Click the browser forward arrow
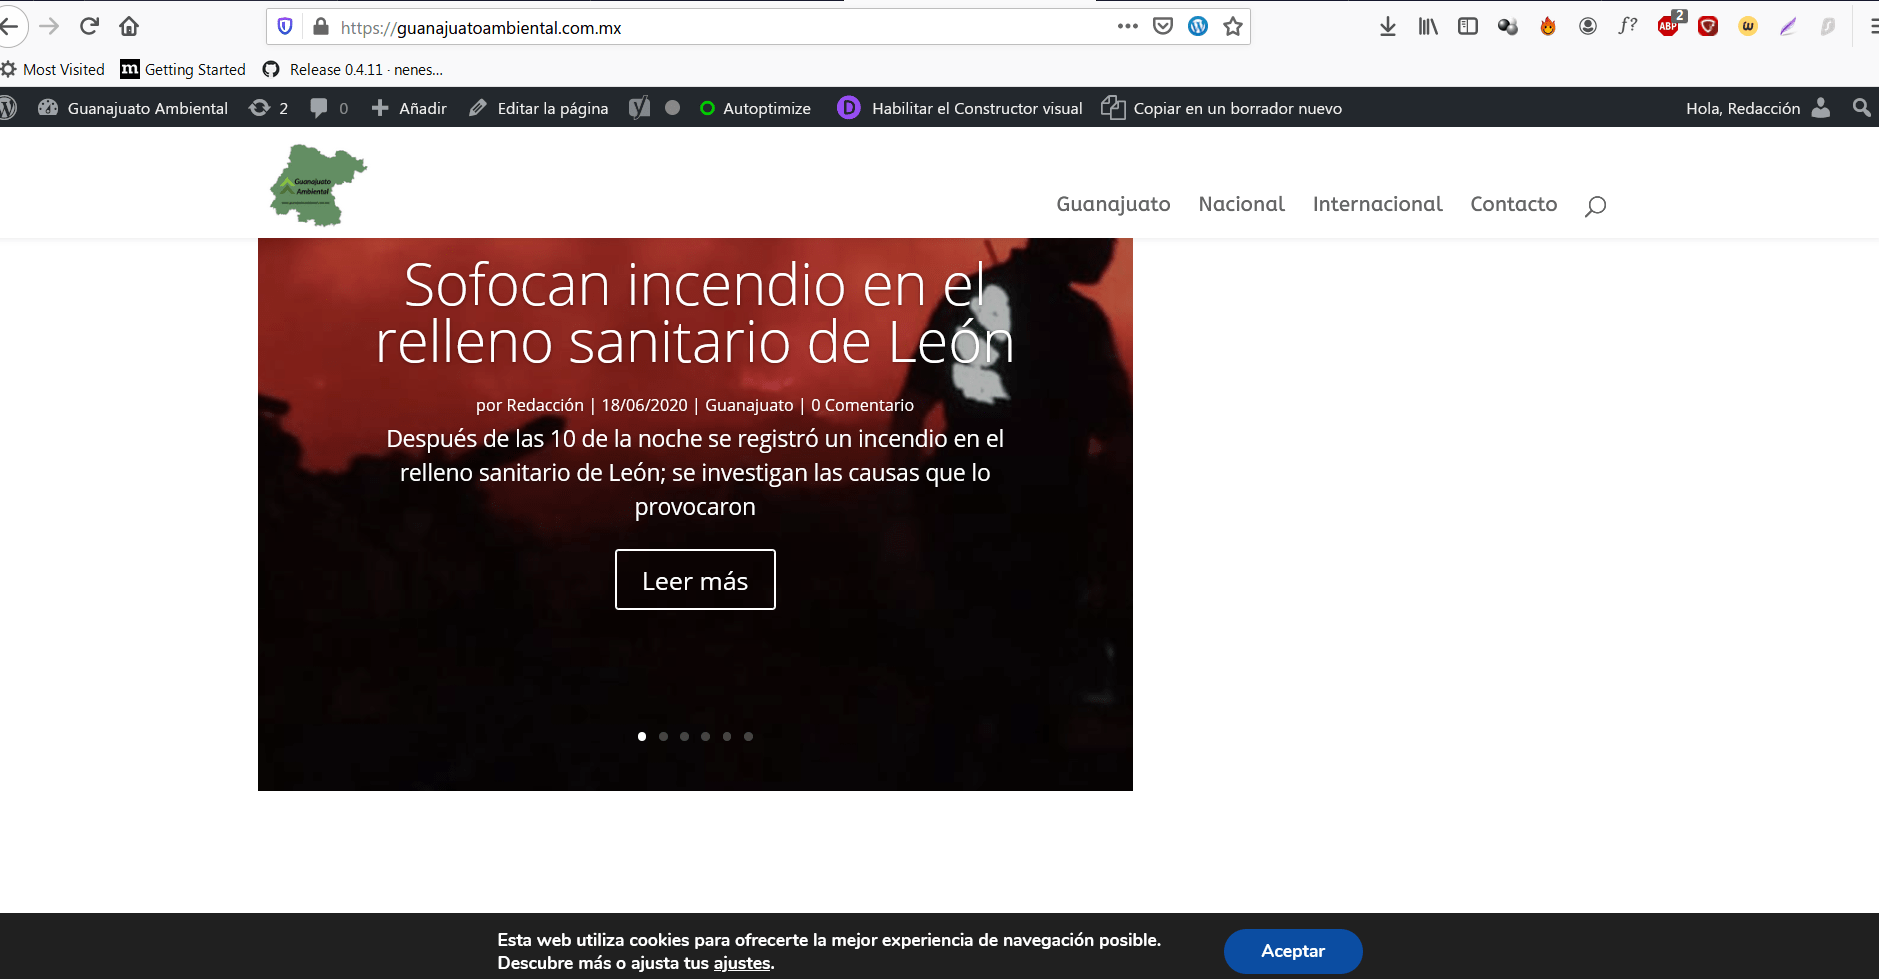 point(49,26)
